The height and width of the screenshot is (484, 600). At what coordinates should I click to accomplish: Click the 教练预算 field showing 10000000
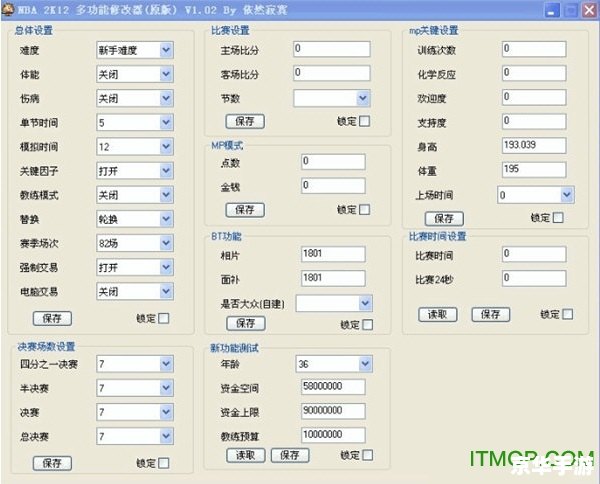tap(333, 435)
